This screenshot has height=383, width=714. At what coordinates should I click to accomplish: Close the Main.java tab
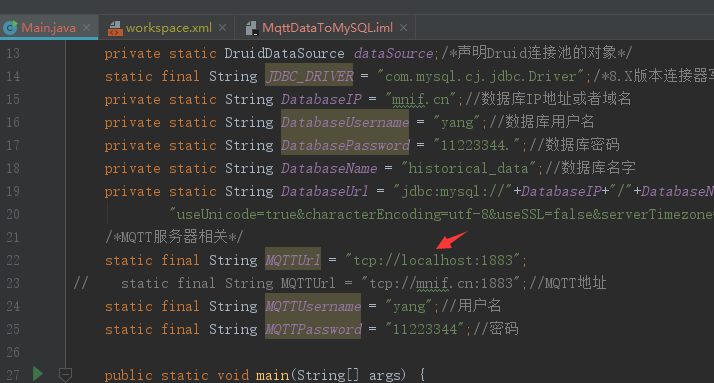coord(87,28)
